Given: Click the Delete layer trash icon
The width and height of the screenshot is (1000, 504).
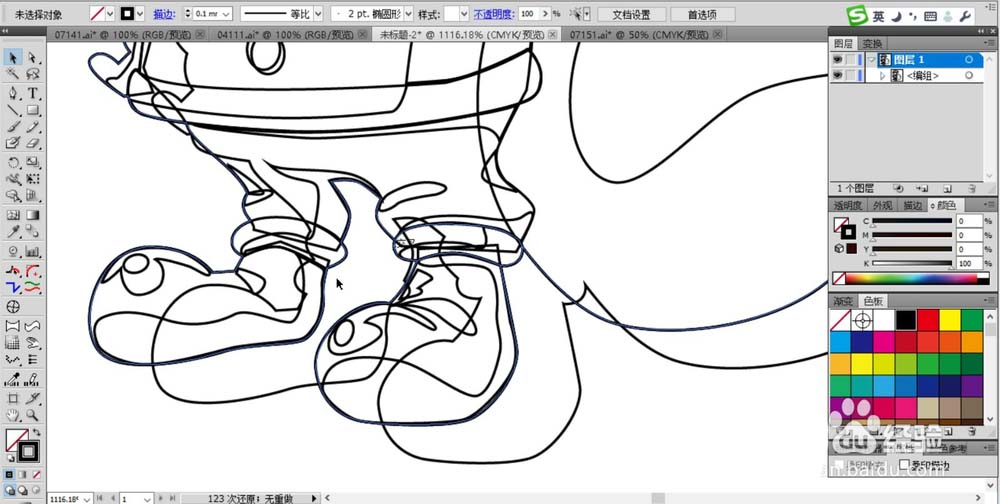Looking at the screenshot, I should coord(972,189).
